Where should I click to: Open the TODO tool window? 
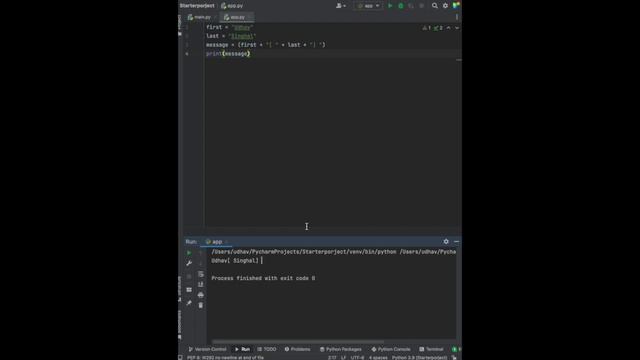click(x=267, y=349)
